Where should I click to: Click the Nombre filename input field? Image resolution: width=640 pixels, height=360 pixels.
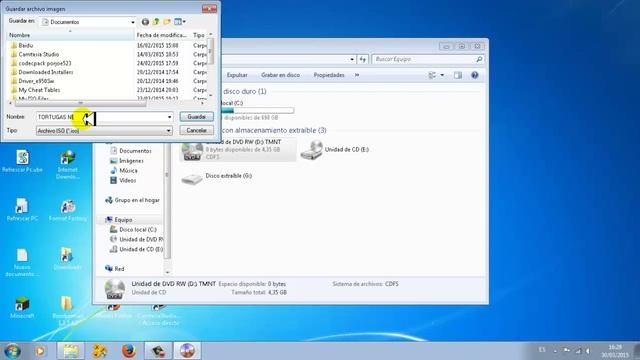104,117
